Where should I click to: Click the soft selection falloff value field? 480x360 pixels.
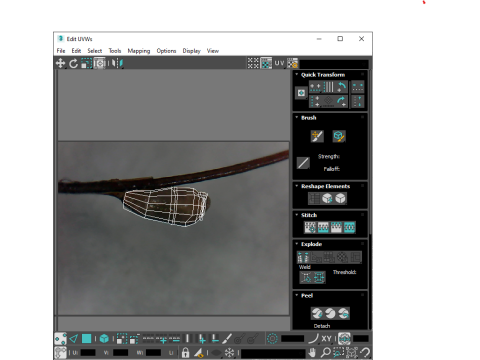point(292,339)
